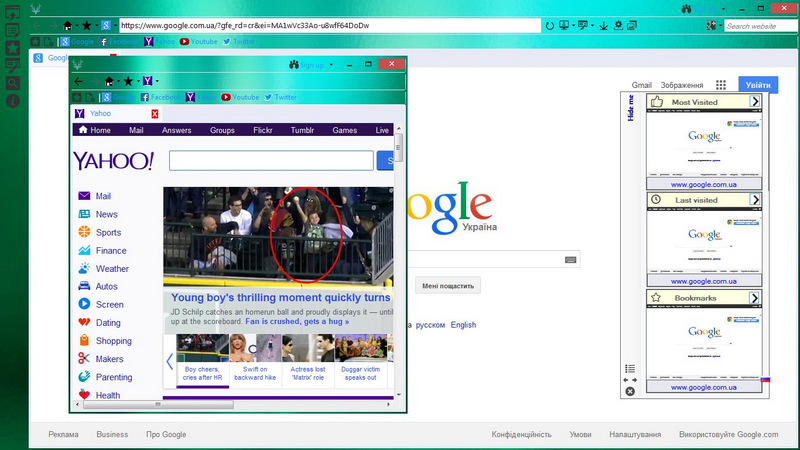This screenshot has width=800, height=450.
Task: Click the comment-pencil icon in main toolbar
Action: (583, 25)
